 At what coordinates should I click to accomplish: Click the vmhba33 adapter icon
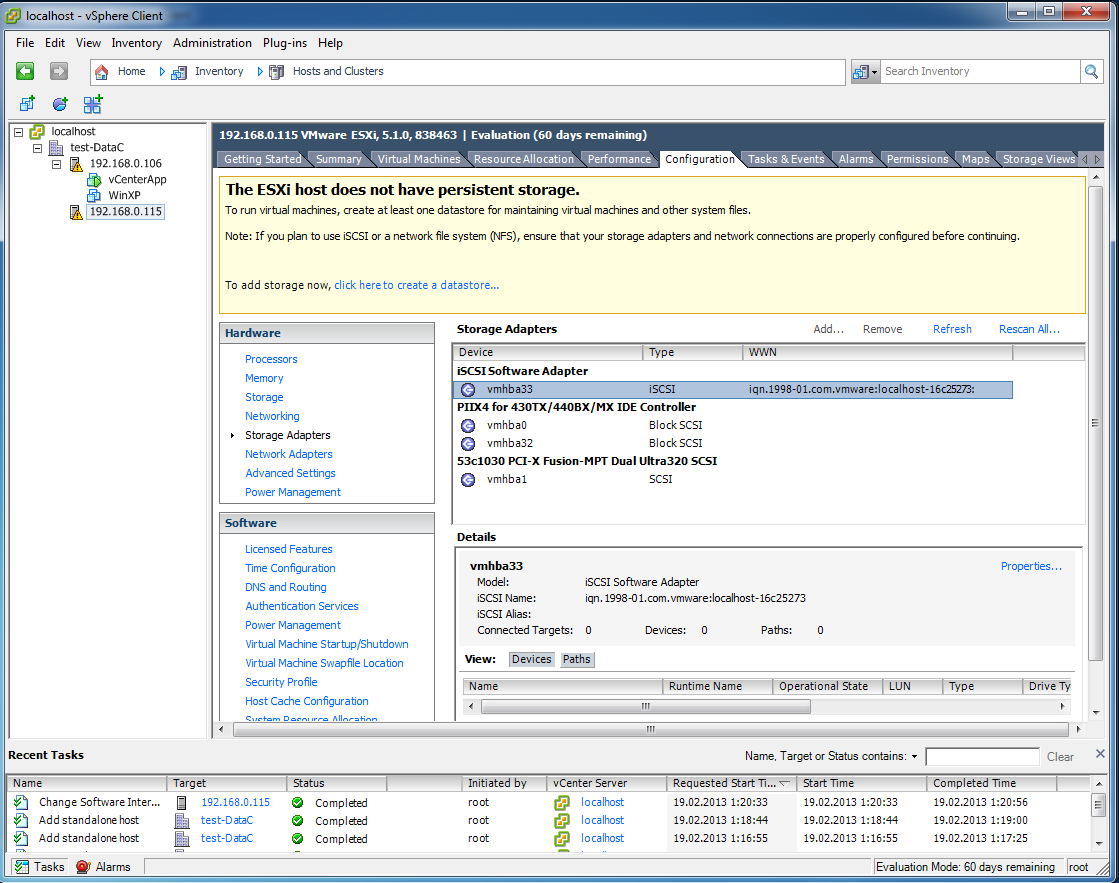(x=468, y=390)
